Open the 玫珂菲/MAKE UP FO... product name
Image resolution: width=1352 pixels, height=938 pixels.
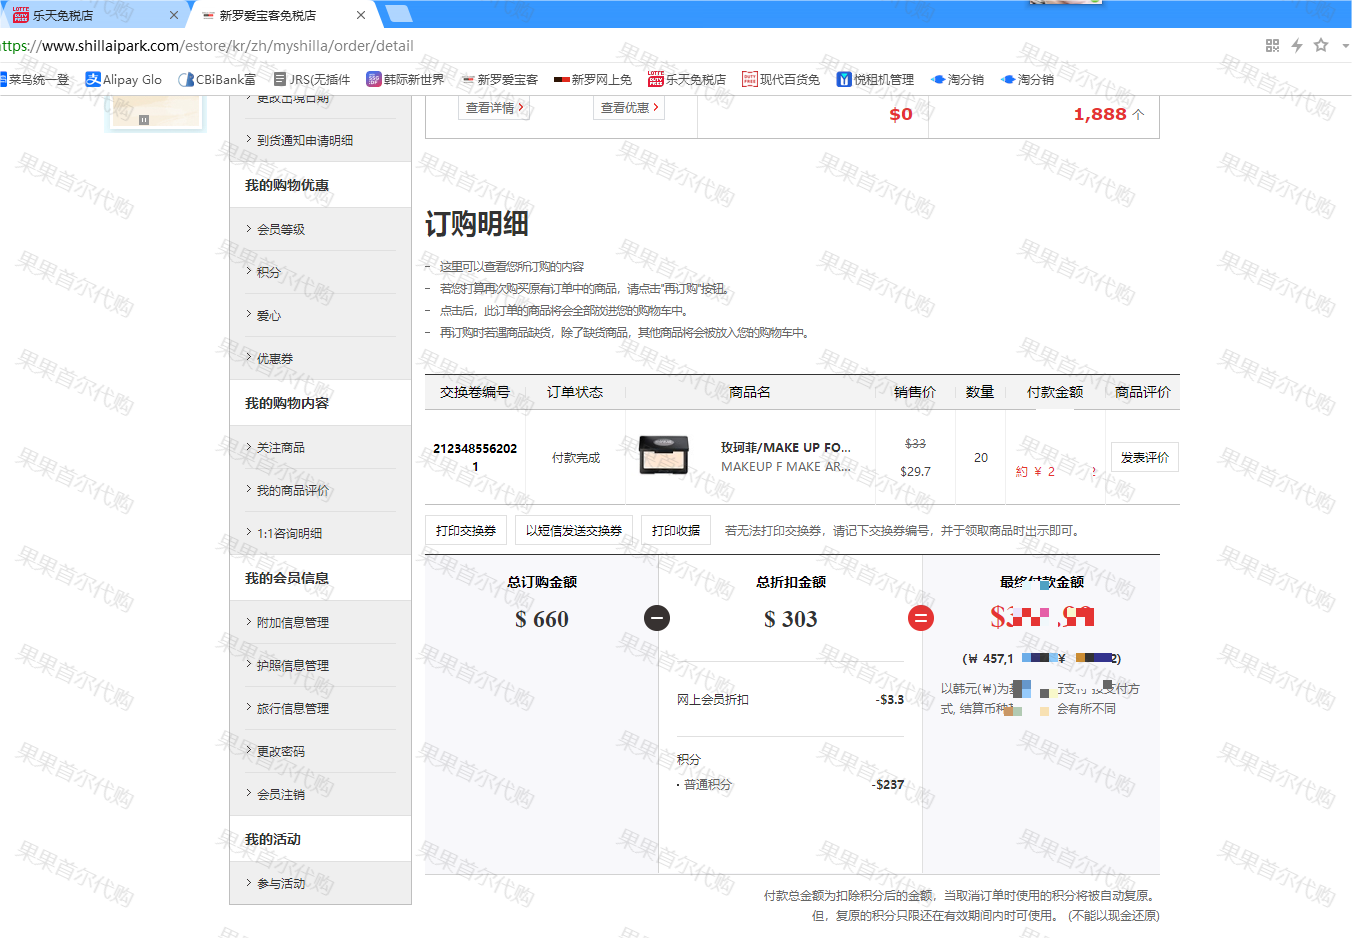click(x=786, y=447)
